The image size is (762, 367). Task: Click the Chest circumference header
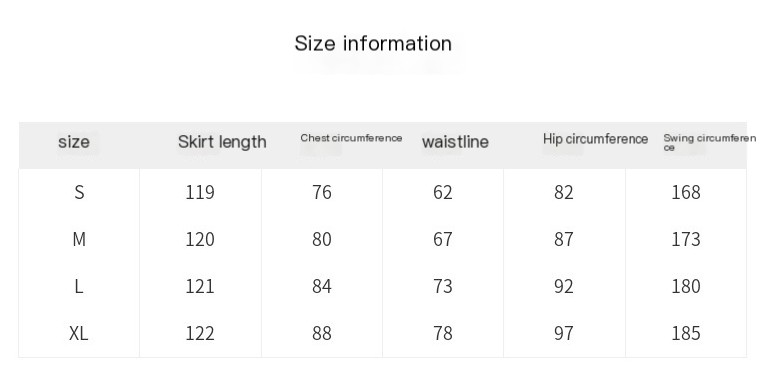(351, 138)
